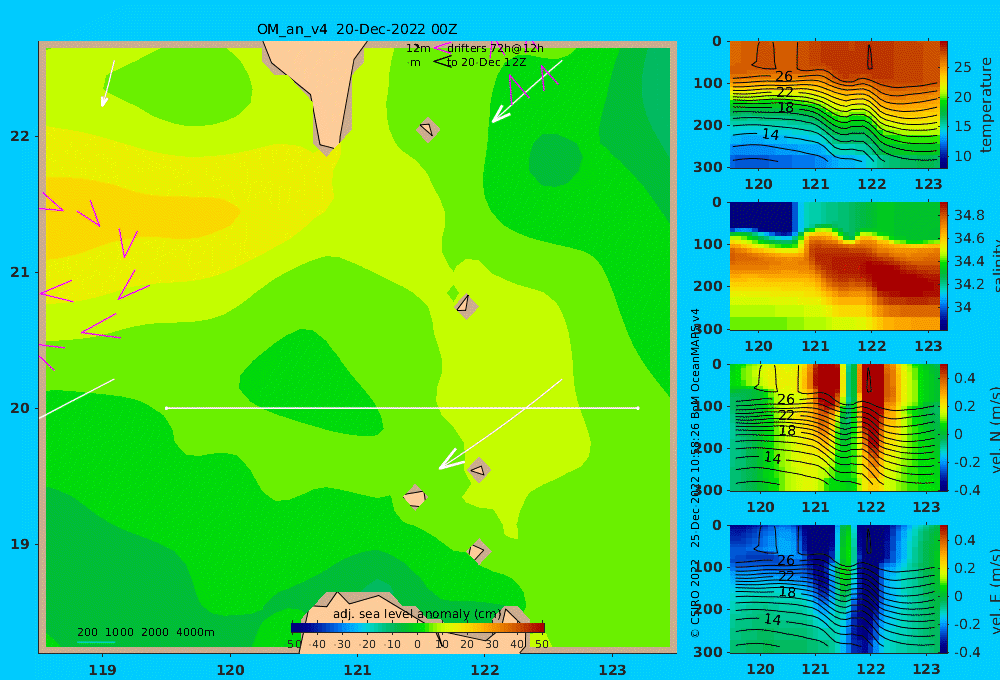Click the salinity color scale bar
Viewport: 1000px width, 680px height.
pyautogui.click(x=944, y=266)
